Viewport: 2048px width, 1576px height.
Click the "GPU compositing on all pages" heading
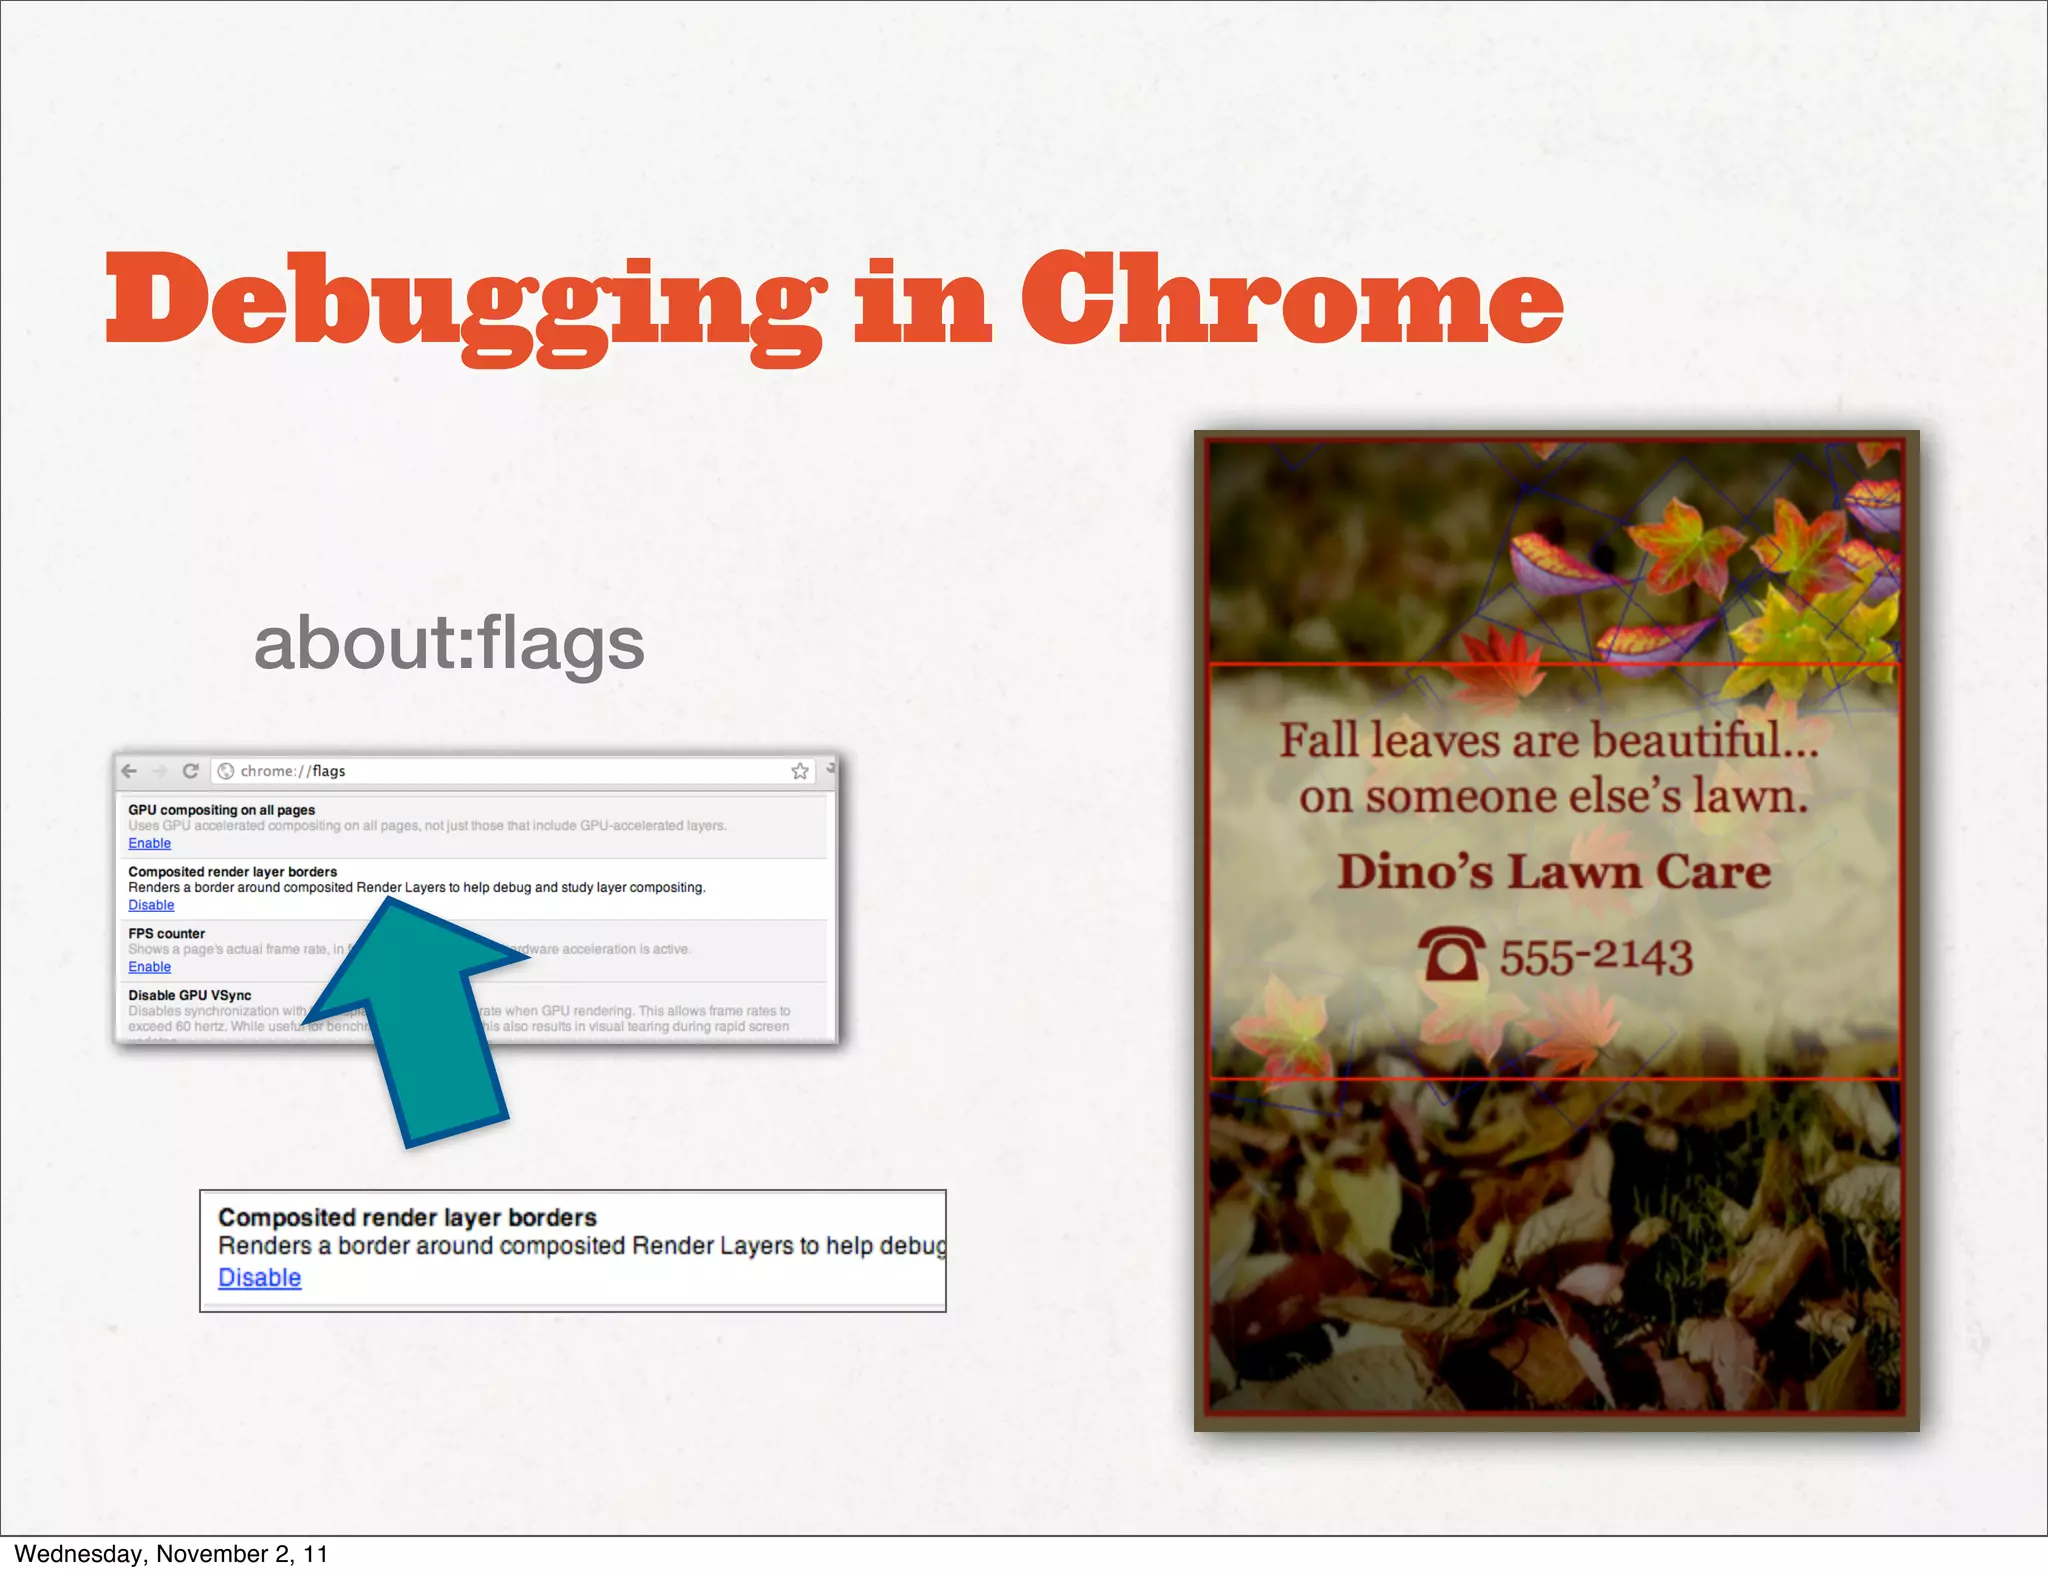tap(221, 810)
